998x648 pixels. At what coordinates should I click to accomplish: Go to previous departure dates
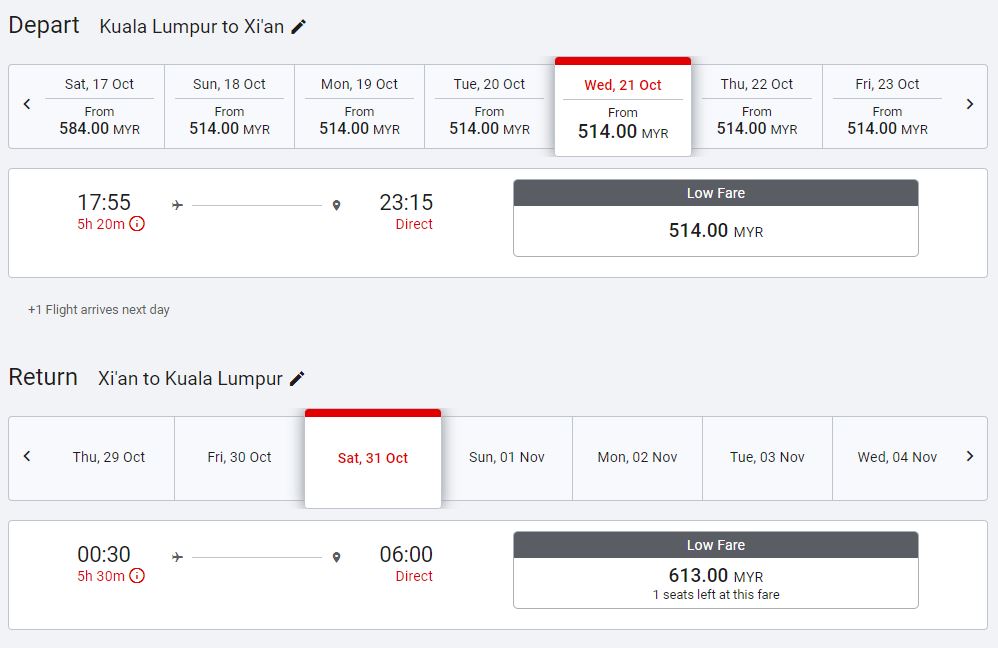pos(27,104)
